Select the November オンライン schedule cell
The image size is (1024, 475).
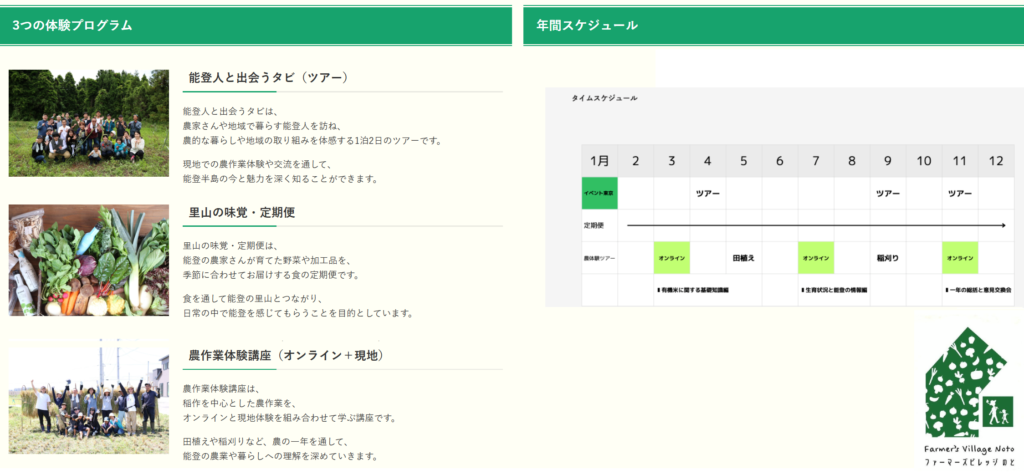click(x=960, y=258)
